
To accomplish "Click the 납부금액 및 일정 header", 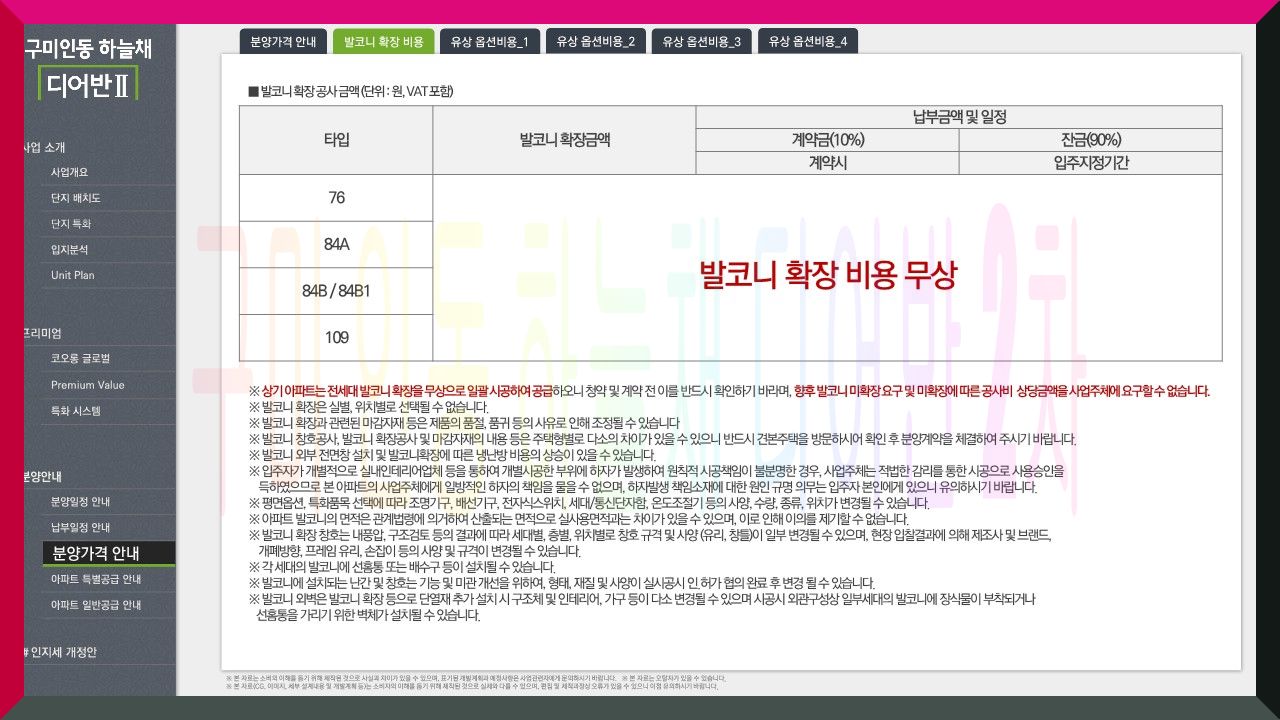I will click(x=959, y=117).
